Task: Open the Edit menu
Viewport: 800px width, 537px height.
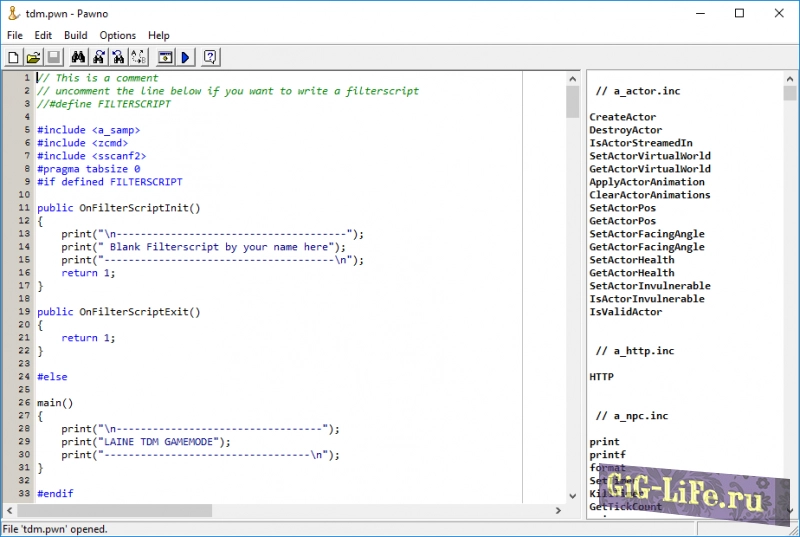Action: [x=43, y=35]
